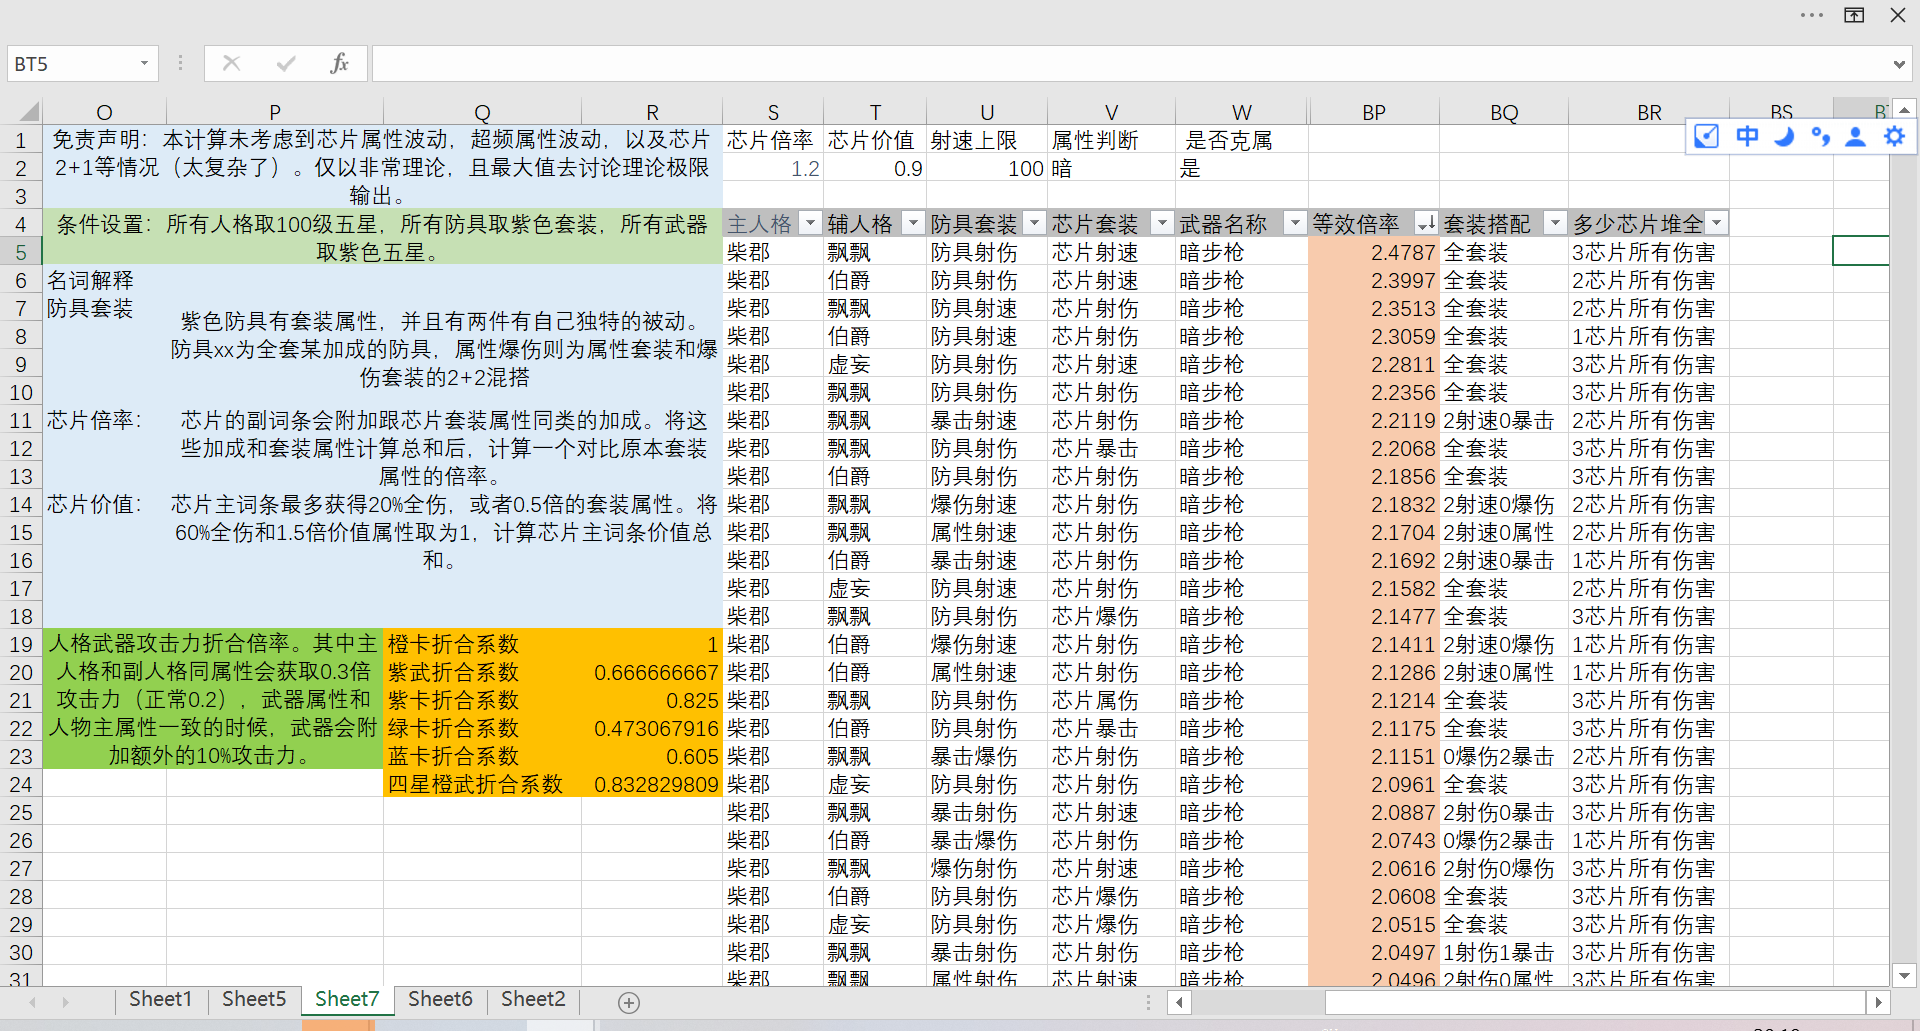
Task: Click the IME user account icon
Action: [x=1856, y=136]
